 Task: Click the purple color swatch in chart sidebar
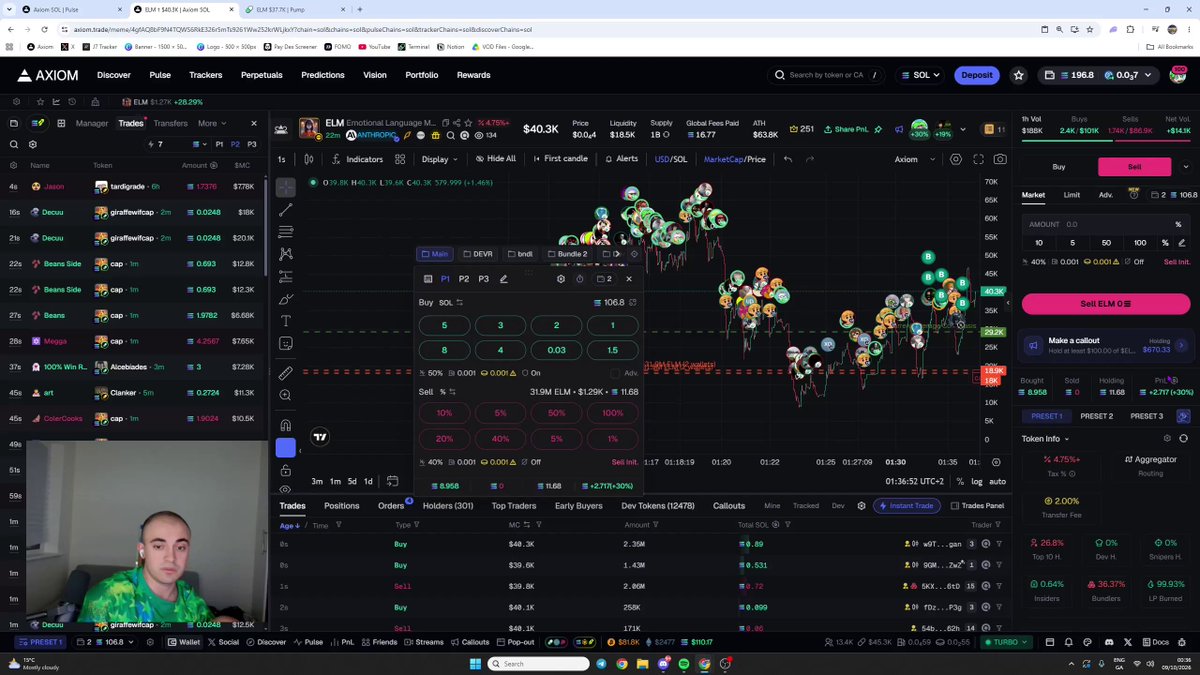(286, 448)
